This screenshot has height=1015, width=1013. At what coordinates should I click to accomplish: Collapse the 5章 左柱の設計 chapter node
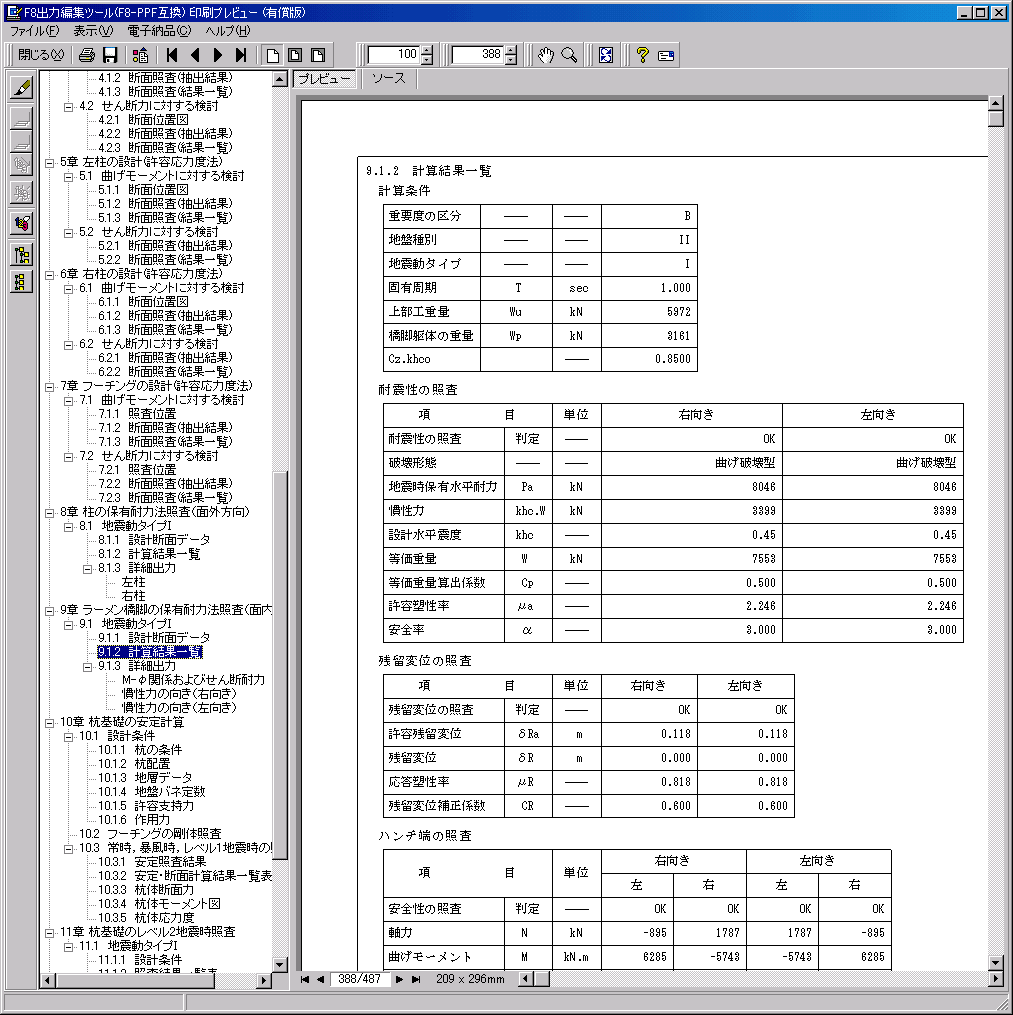[49, 163]
